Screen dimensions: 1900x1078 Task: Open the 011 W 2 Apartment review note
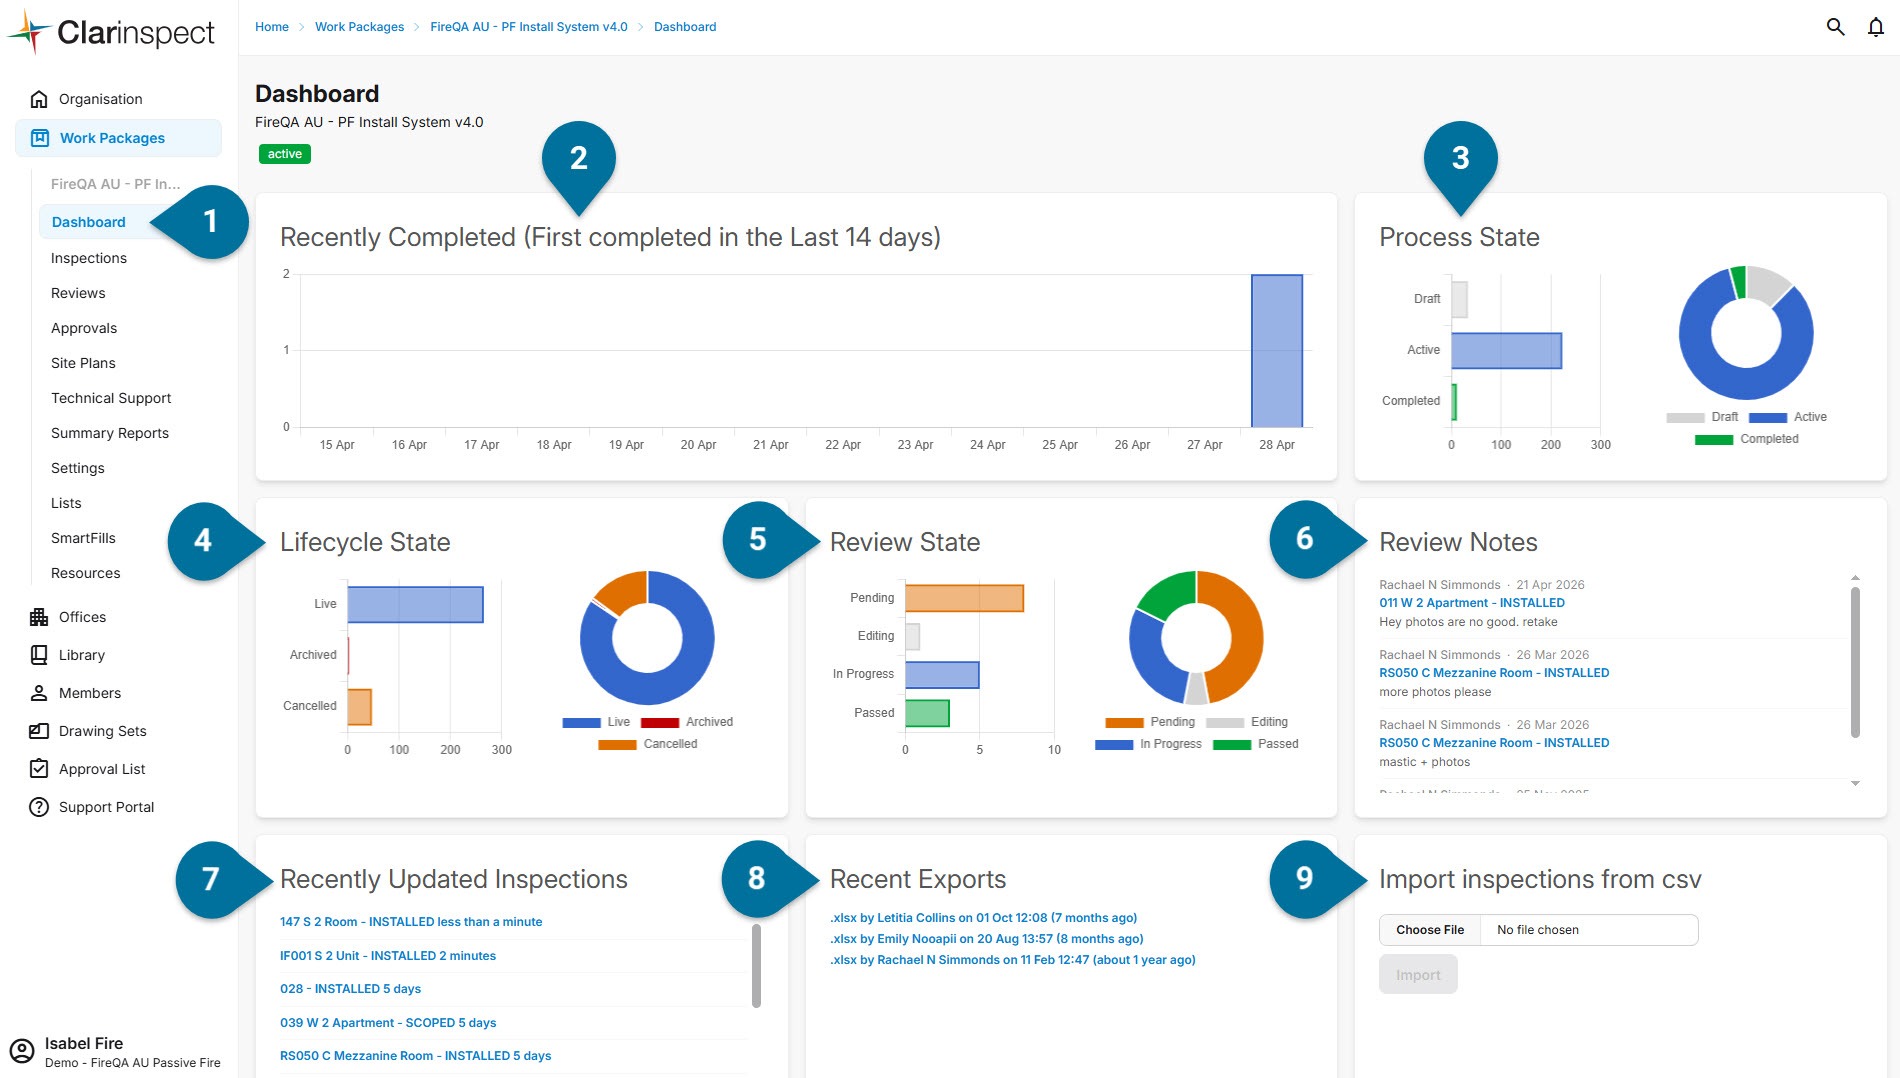click(1471, 603)
